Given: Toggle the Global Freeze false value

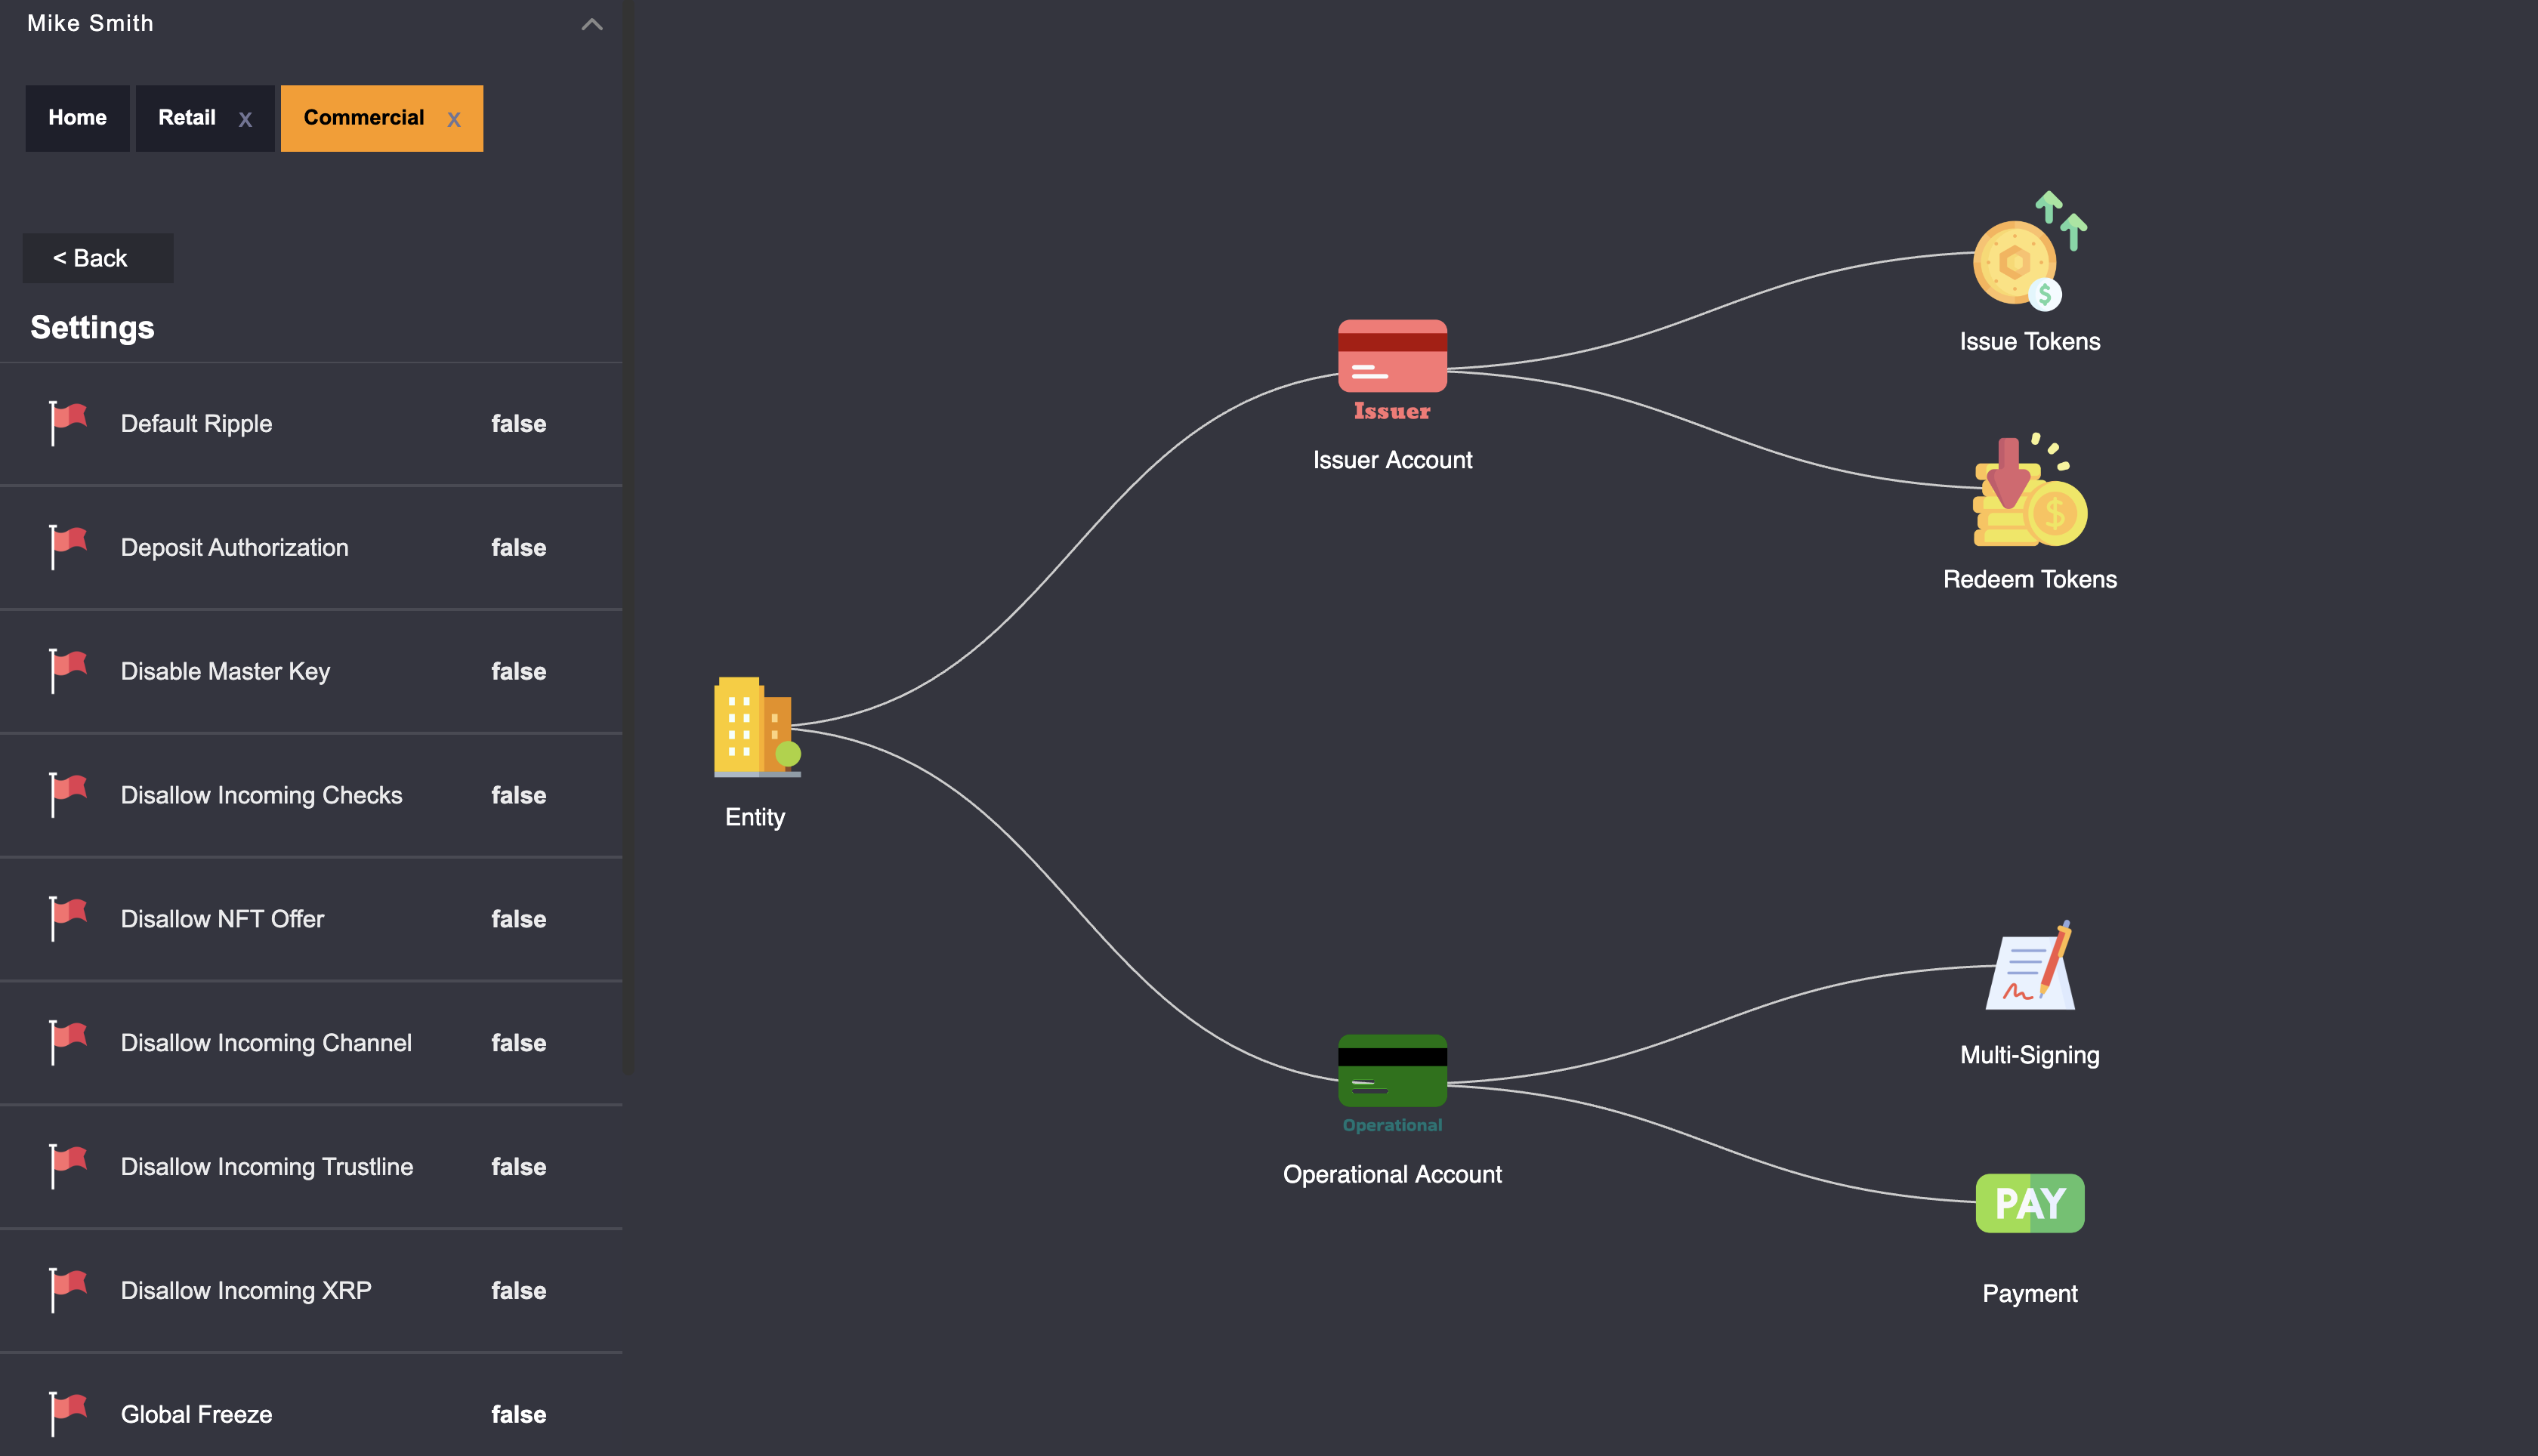Looking at the screenshot, I should [518, 1414].
